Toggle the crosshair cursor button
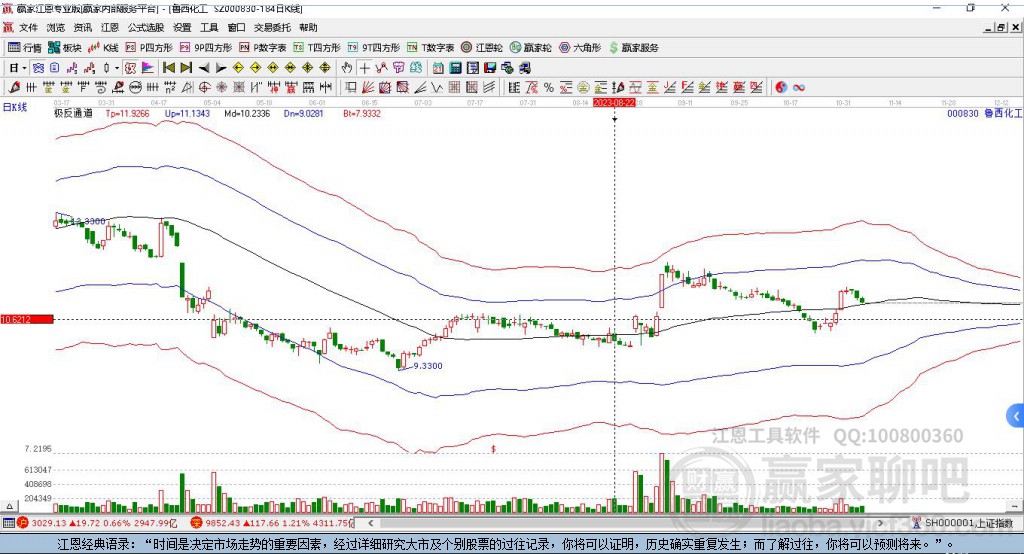This screenshot has width=1024, height=554. (x=364, y=68)
